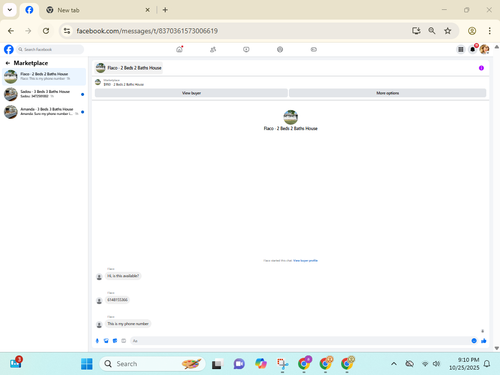Open the clock showing 9:10 PM
Image resolution: width=500 pixels, height=375 pixels.
(464, 364)
